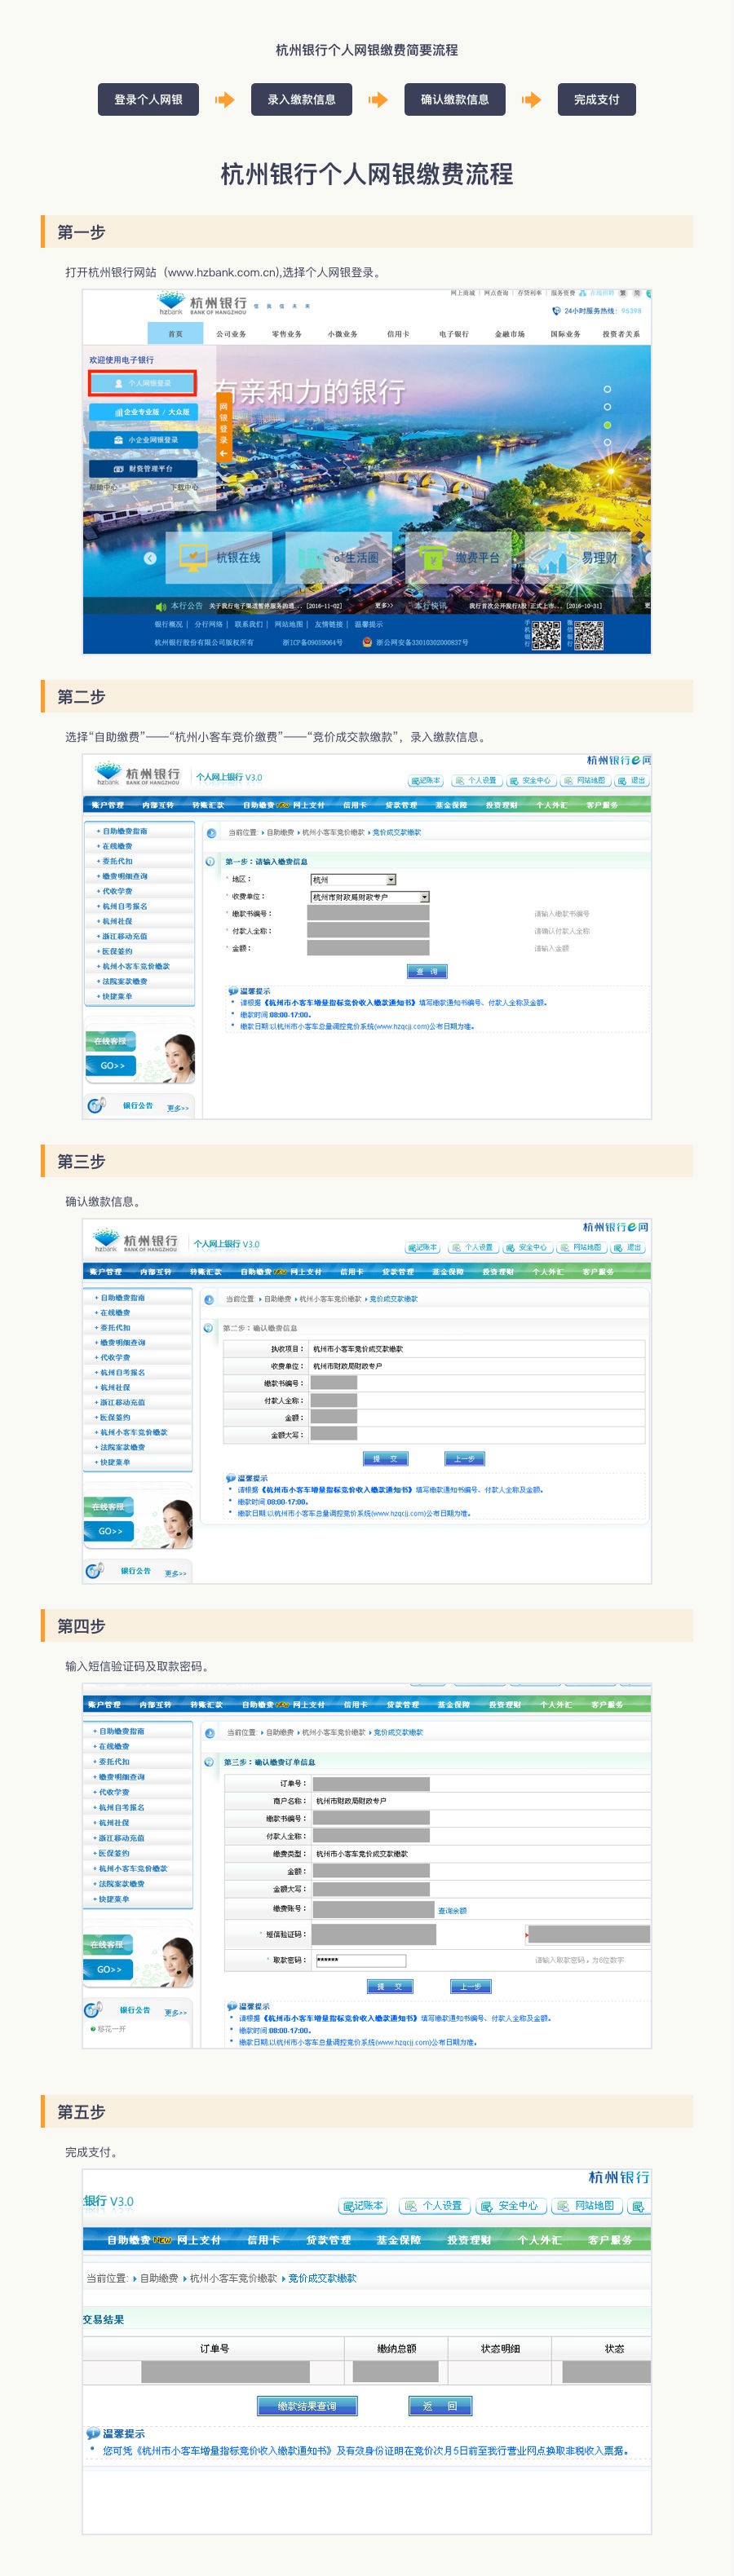Click the 银行公告 icon in step two
The height and width of the screenshot is (2576, 734).
(96, 1105)
